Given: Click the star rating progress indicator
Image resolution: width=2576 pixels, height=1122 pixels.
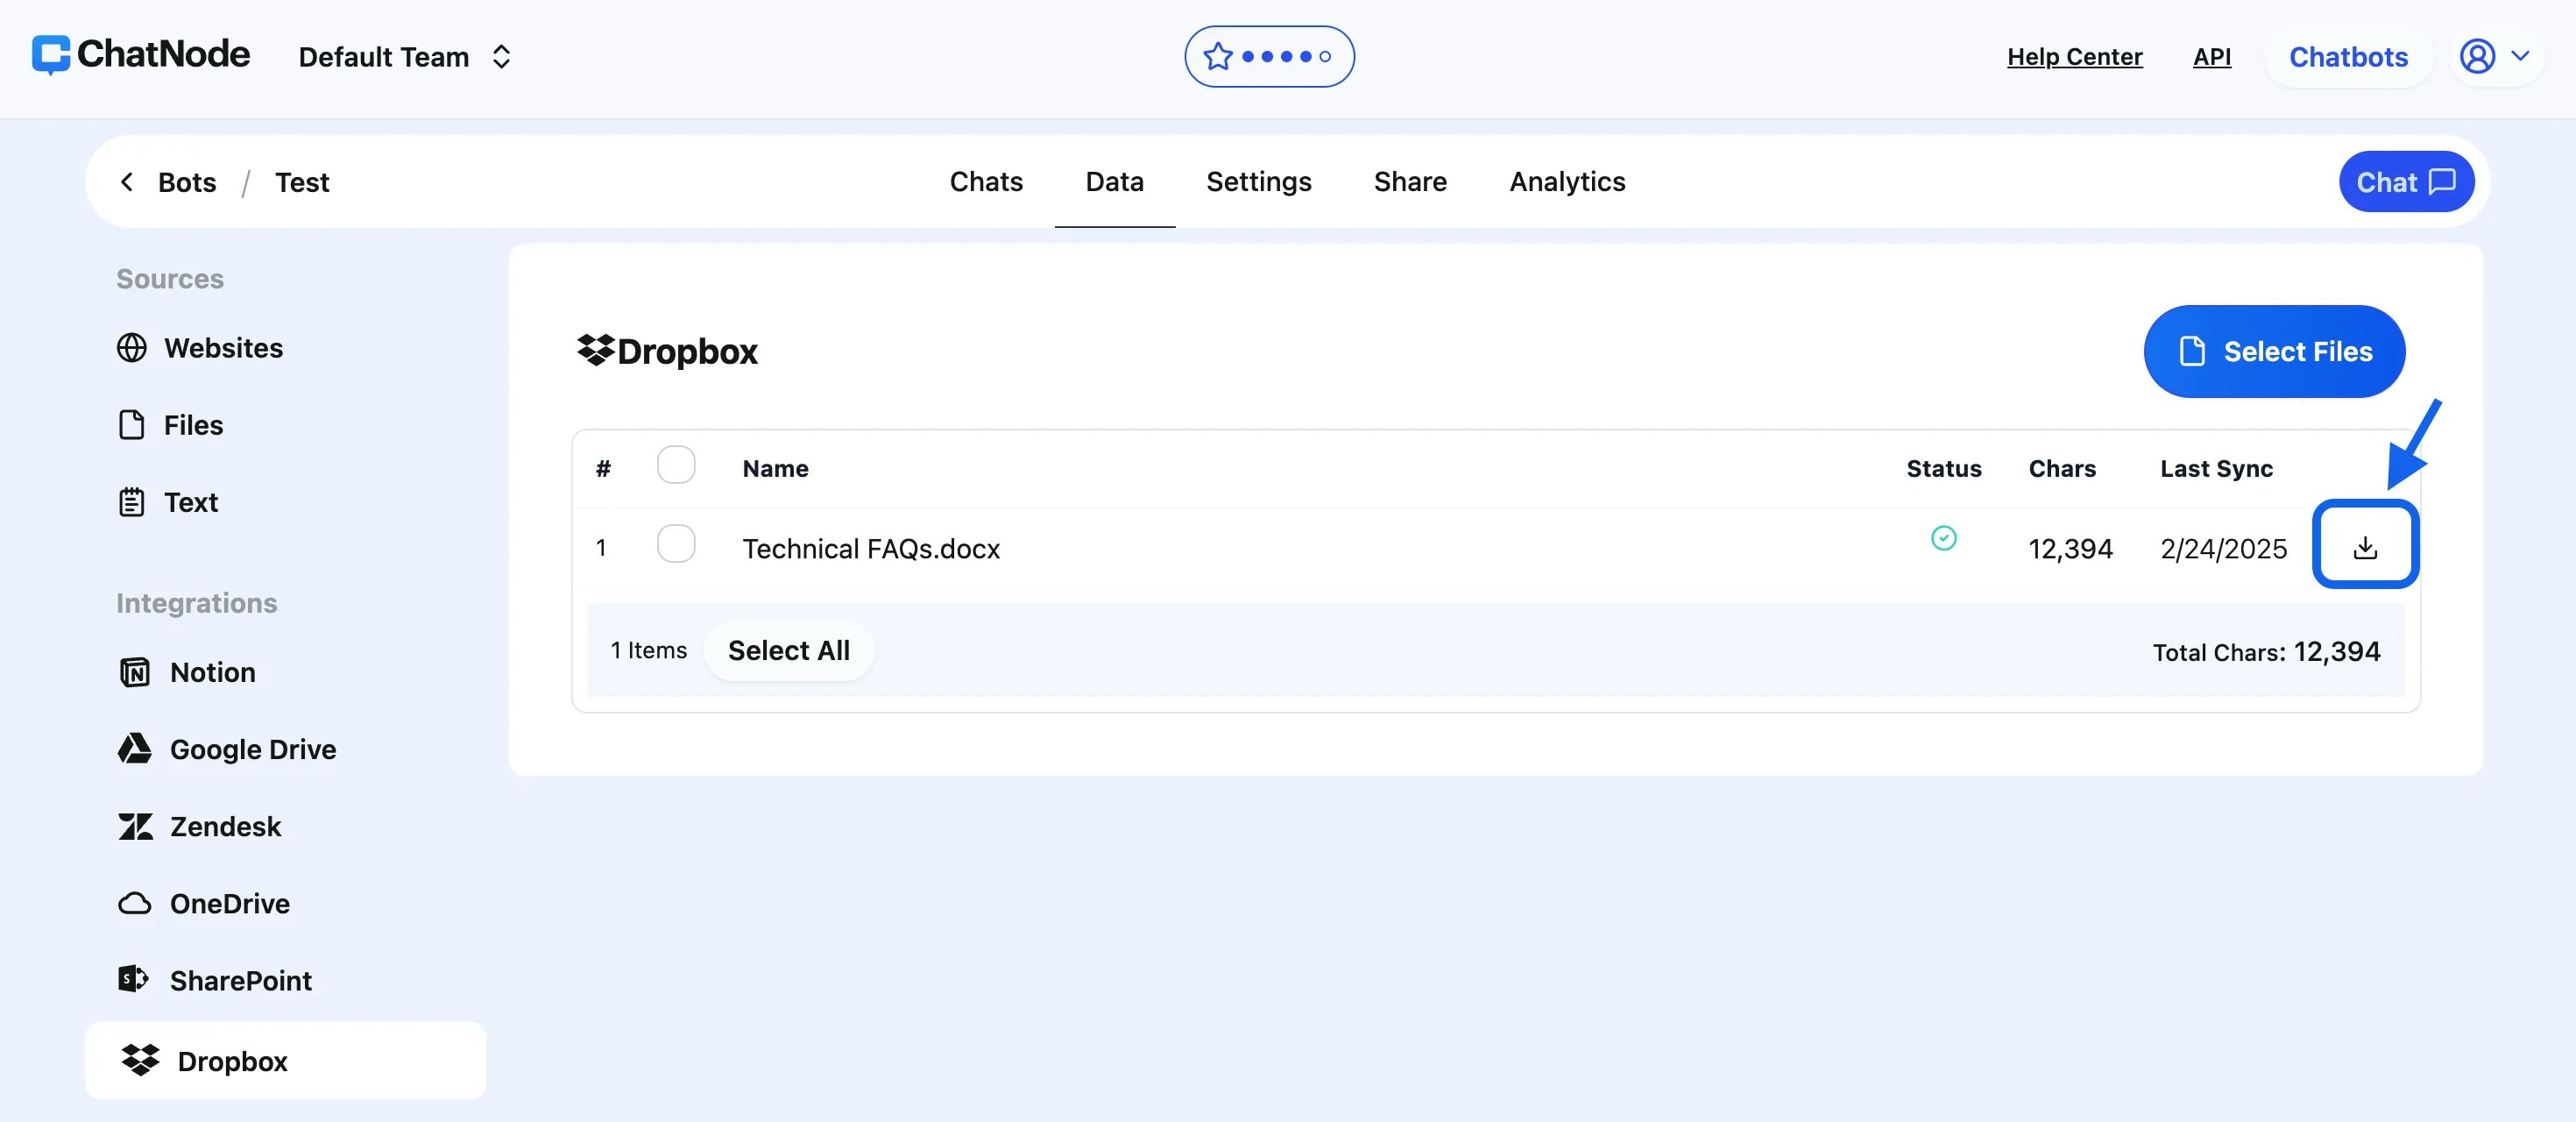Looking at the screenshot, I should point(1268,56).
